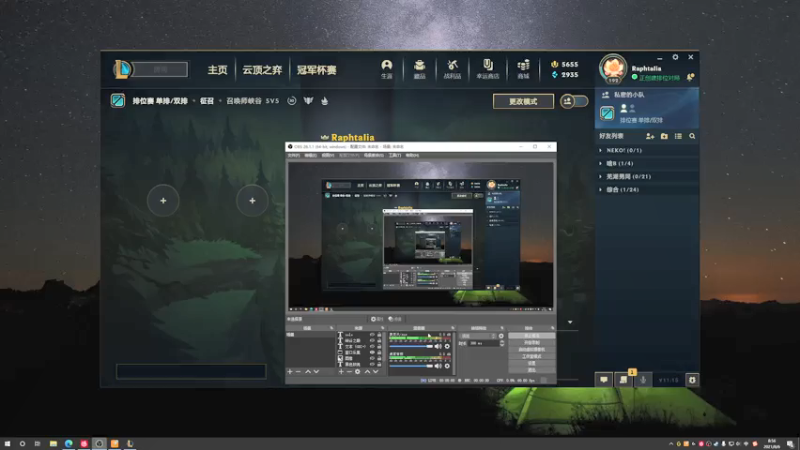Click the League client search field by the logo
The height and width of the screenshot is (450, 800).
(160, 69)
